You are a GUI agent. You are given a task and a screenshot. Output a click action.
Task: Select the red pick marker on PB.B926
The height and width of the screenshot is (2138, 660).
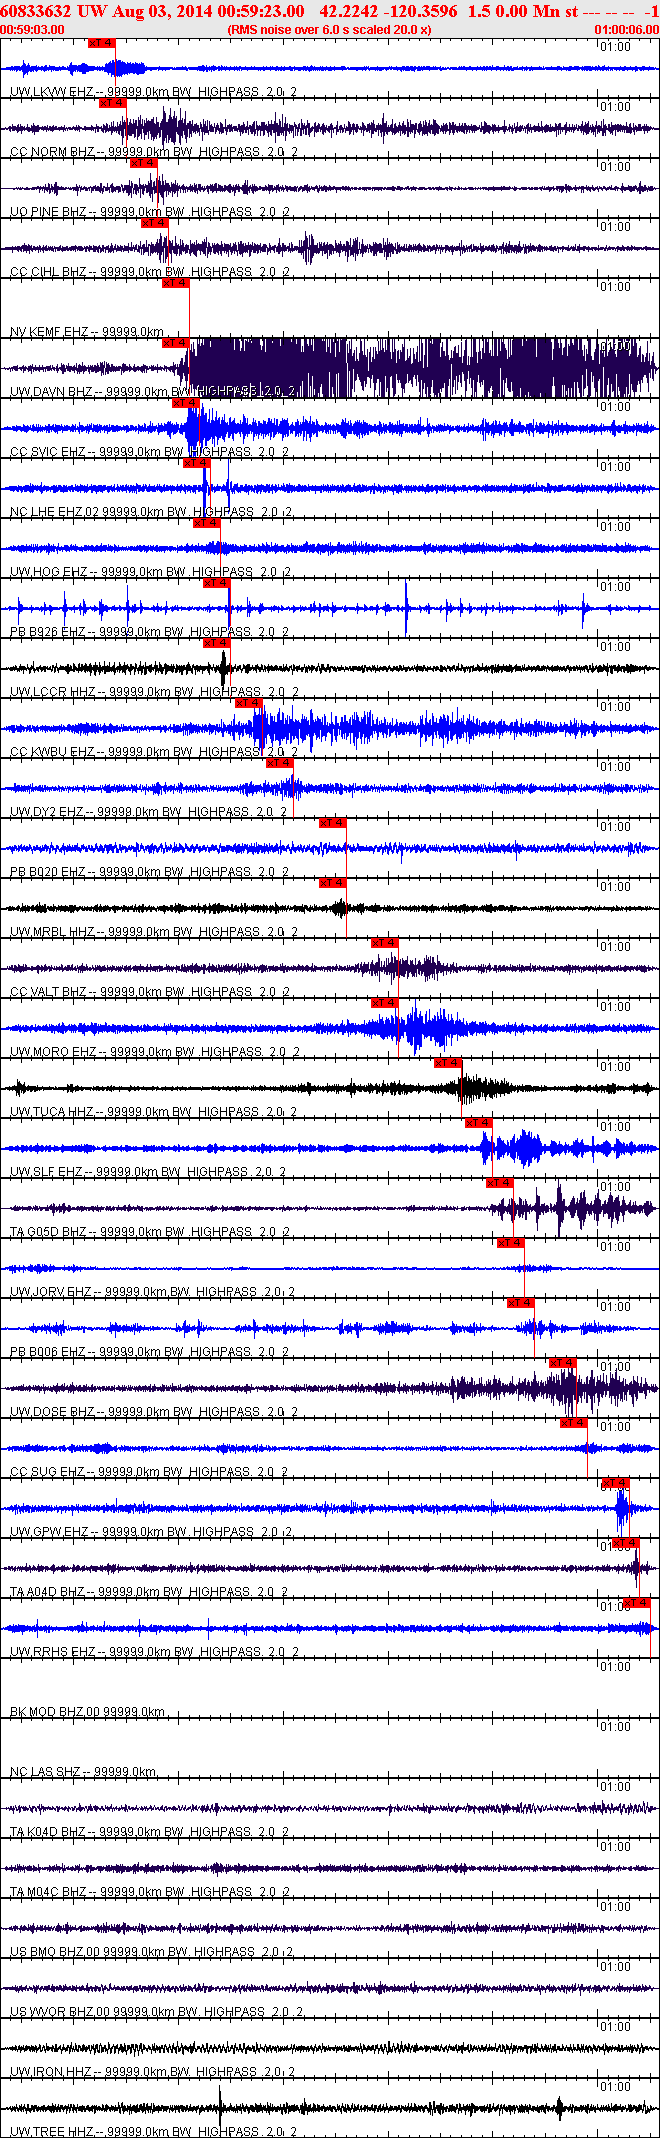point(216,583)
